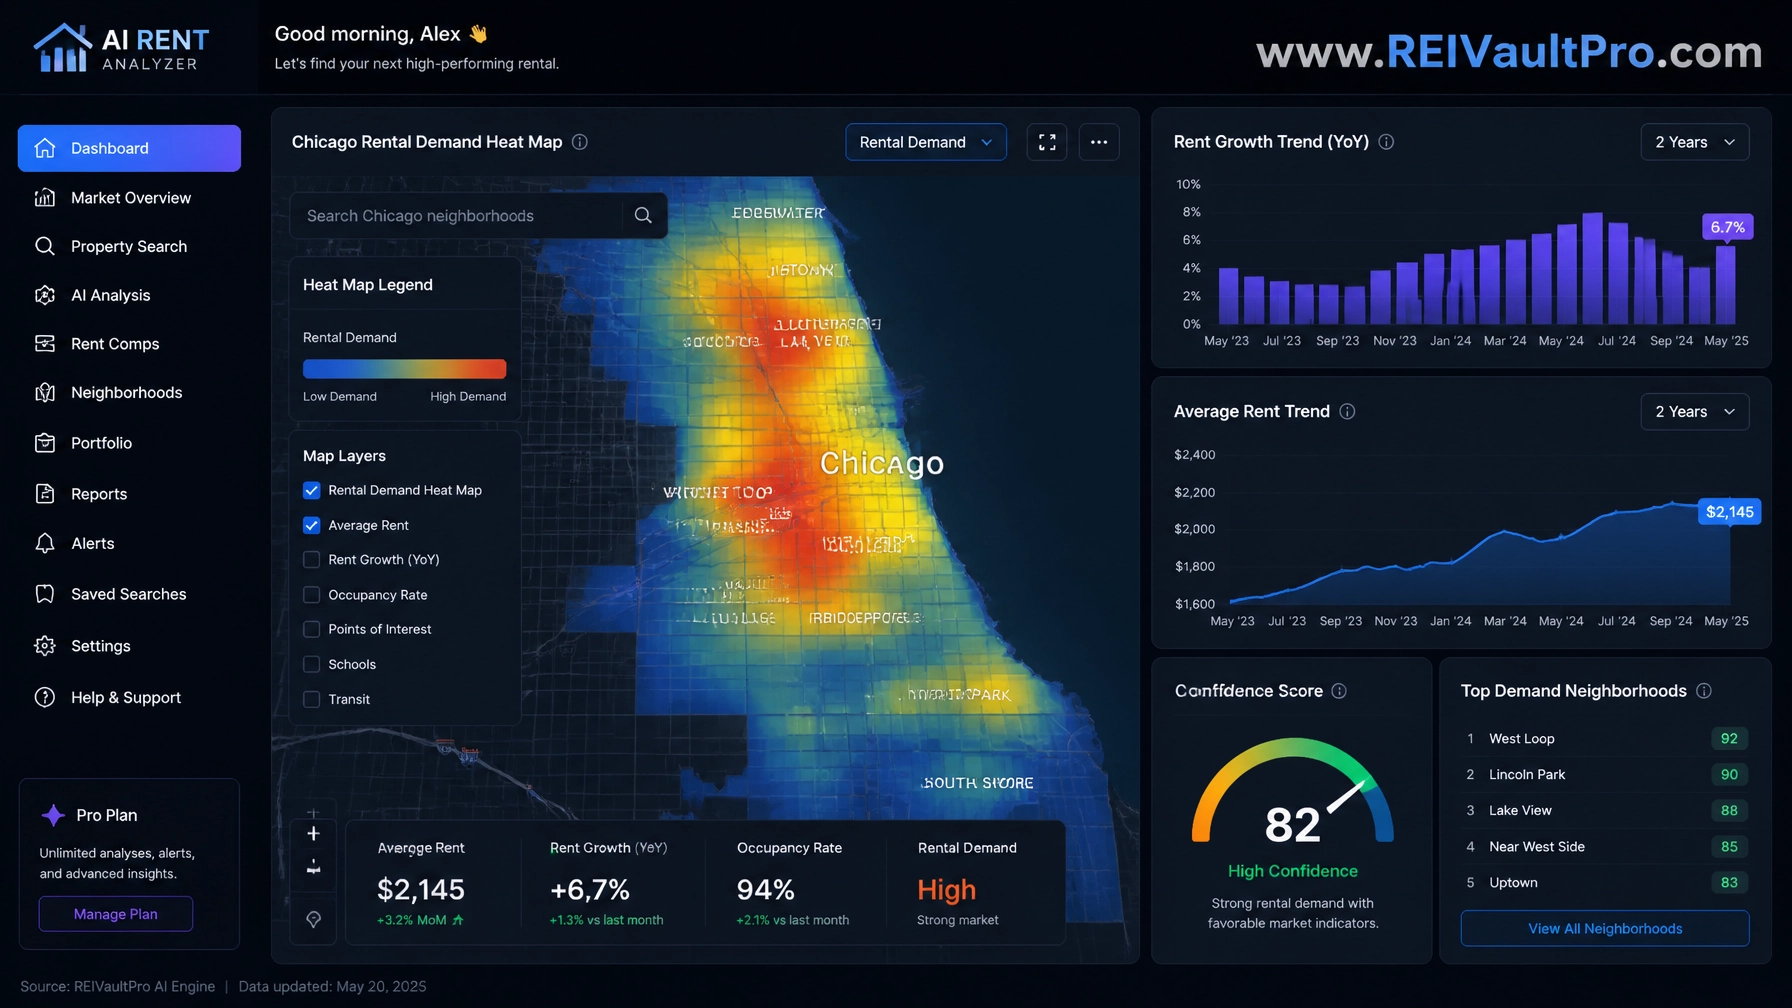Click the Alerts bell icon
Image resolution: width=1792 pixels, height=1008 pixels.
click(x=45, y=543)
